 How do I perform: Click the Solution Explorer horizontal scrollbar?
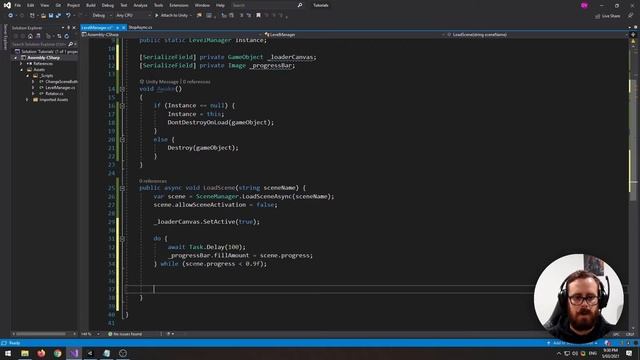(42, 334)
